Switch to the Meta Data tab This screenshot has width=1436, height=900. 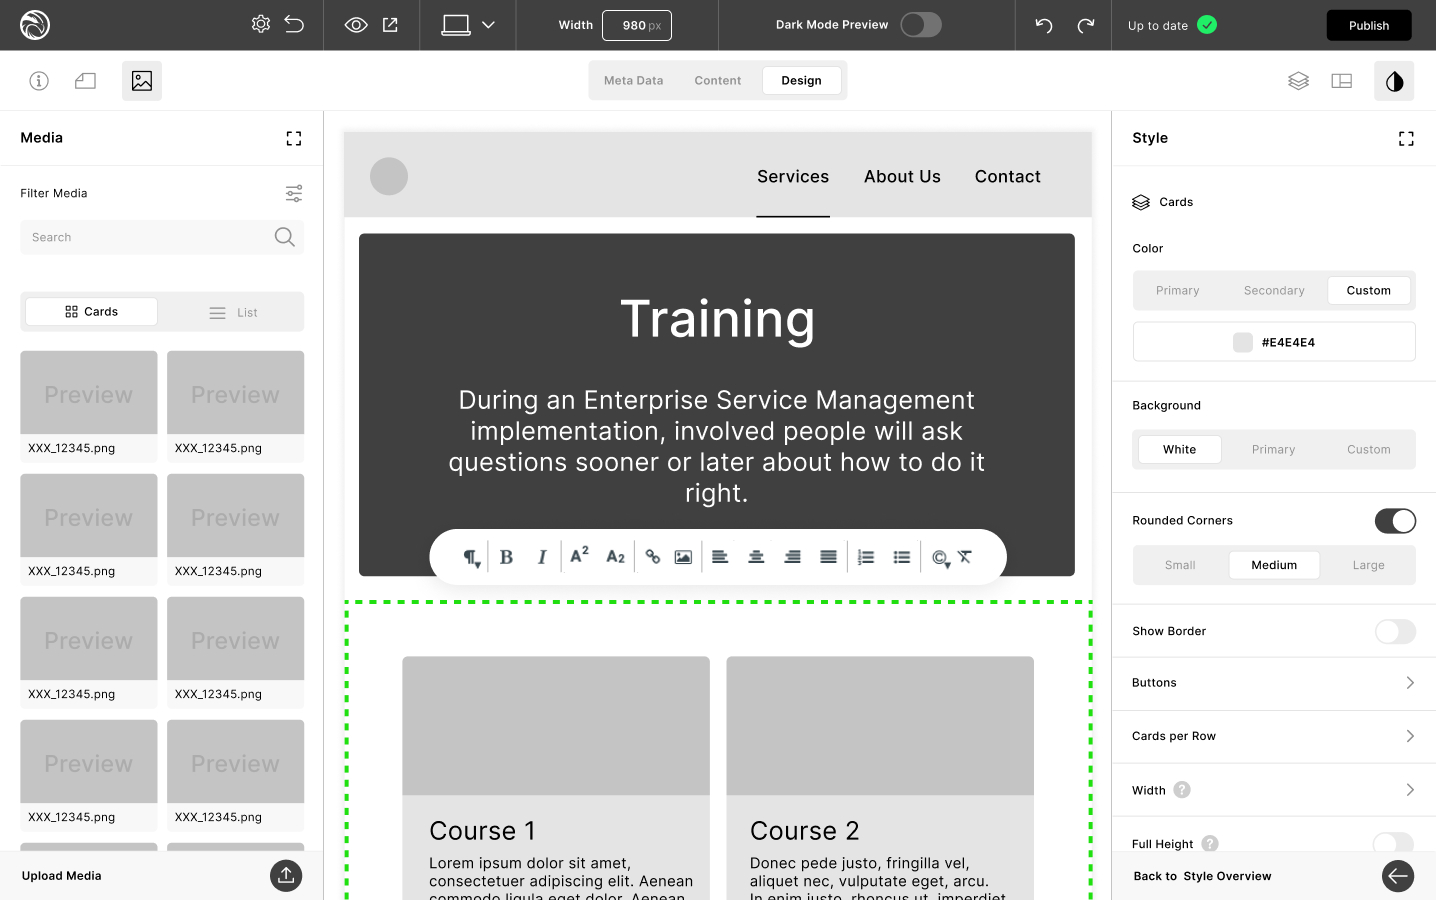click(x=633, y=81)
